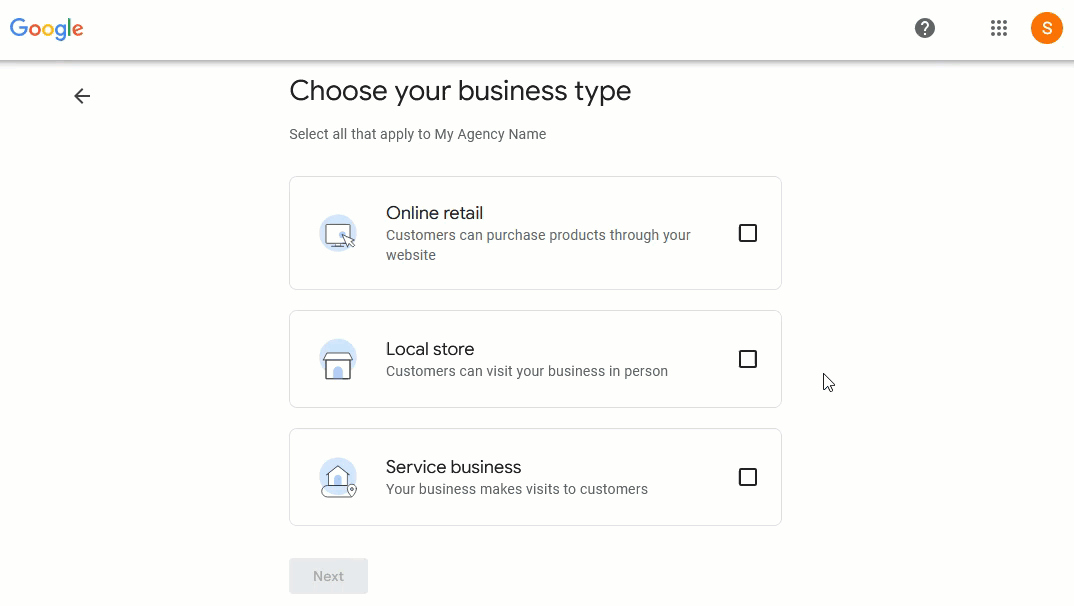Check the Local store checkbox

pyautogui.click(x=748, y=359)
